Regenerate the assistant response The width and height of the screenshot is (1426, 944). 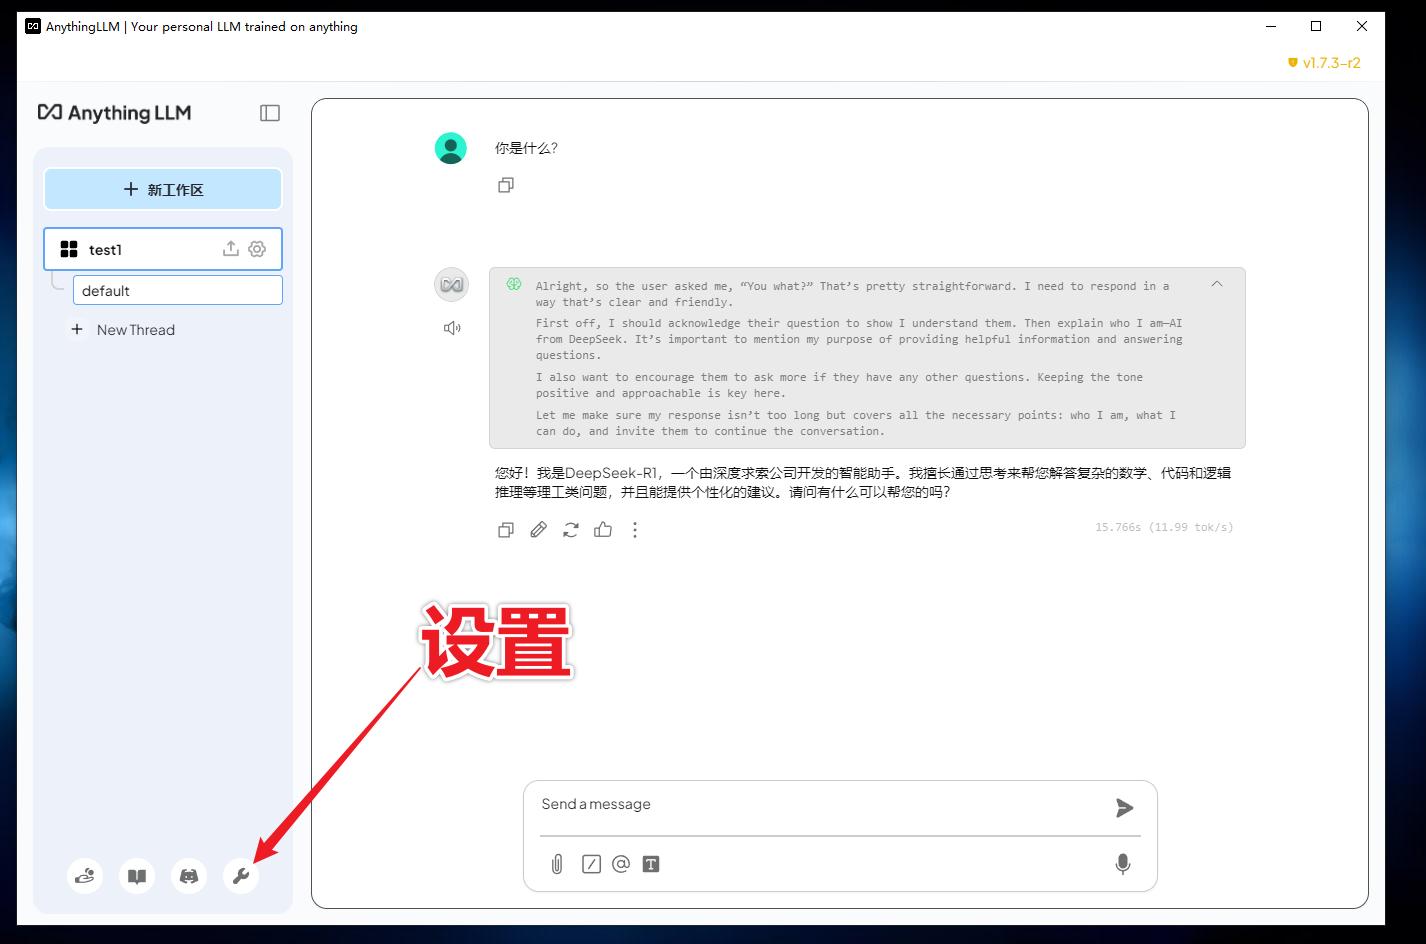pyautogui.click(x=570, y=530)
